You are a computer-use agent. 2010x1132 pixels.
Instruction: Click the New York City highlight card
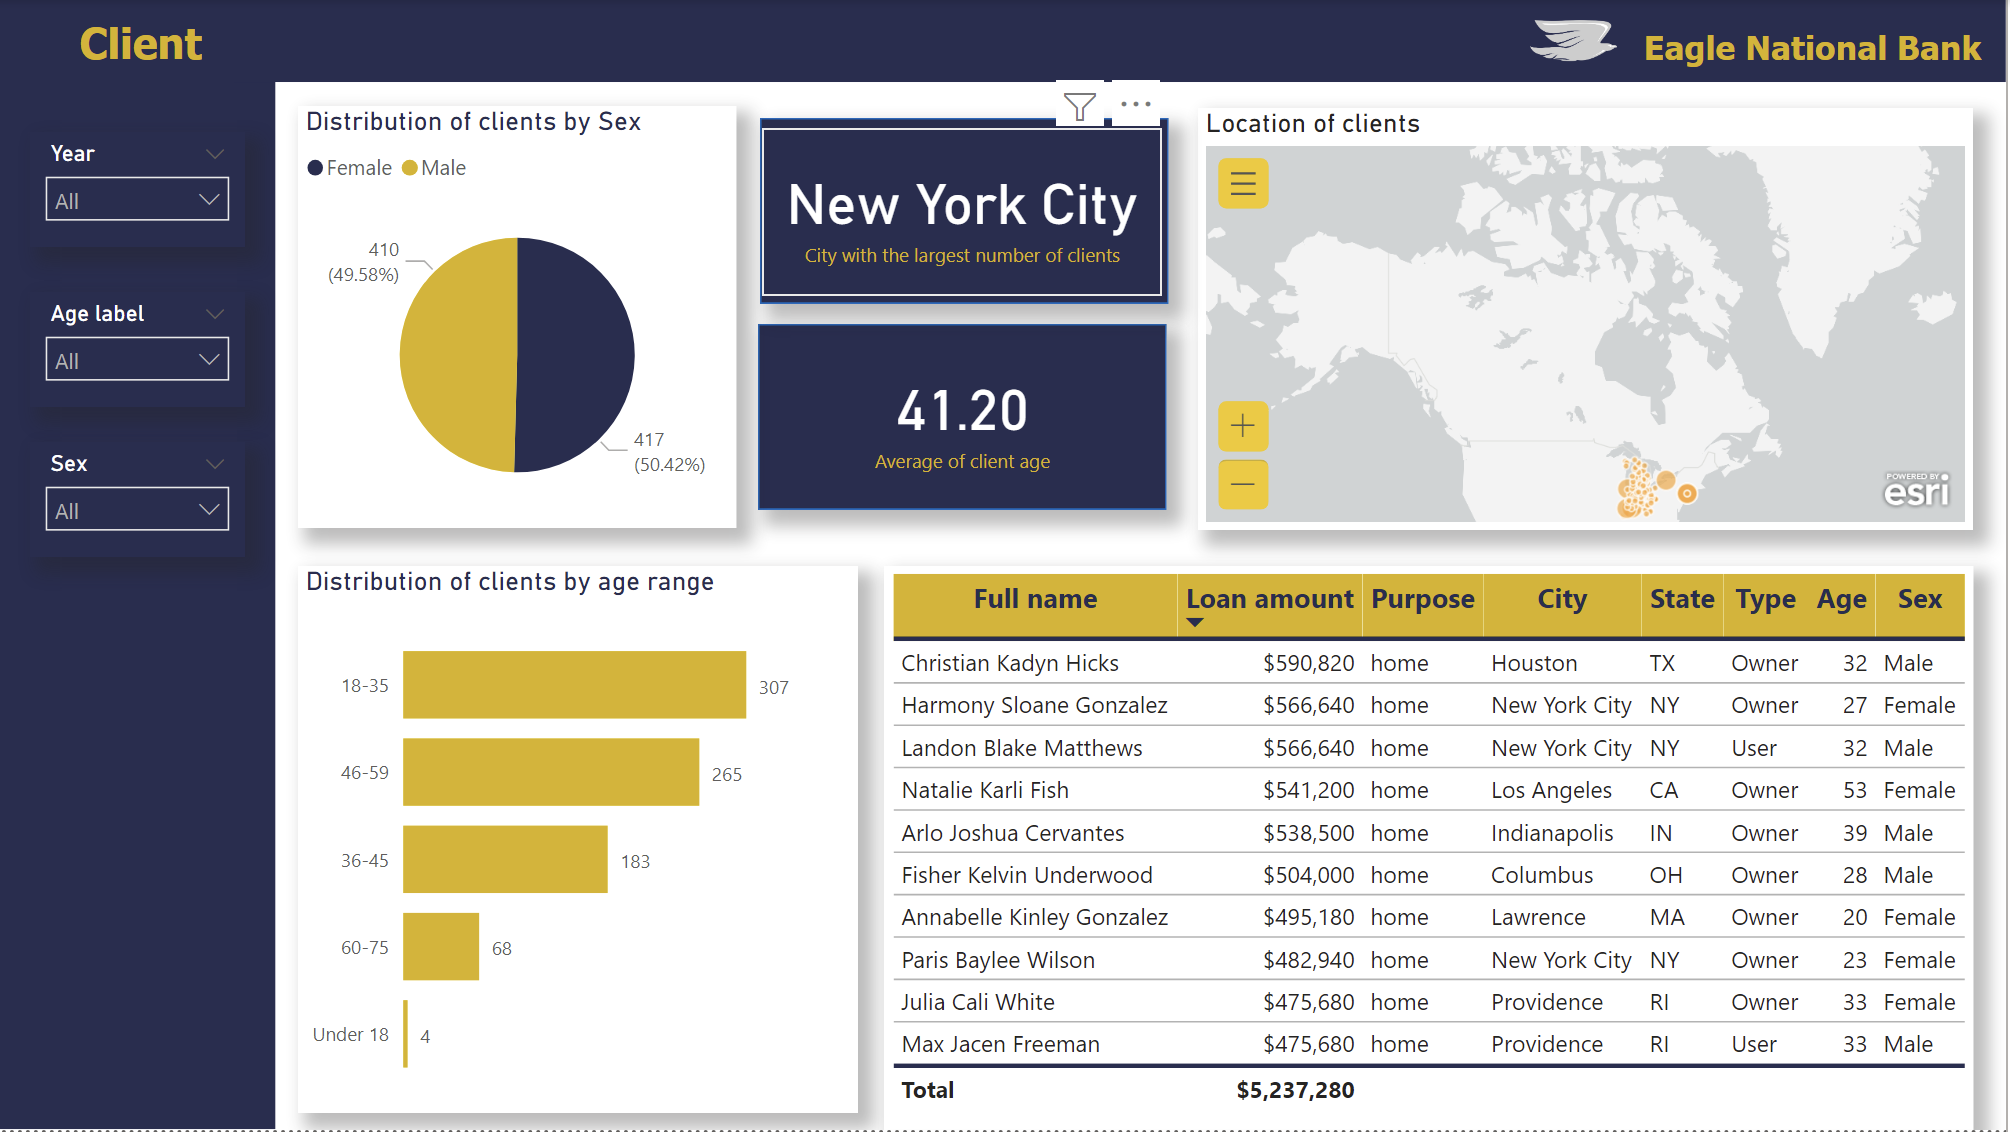(962, 210)
